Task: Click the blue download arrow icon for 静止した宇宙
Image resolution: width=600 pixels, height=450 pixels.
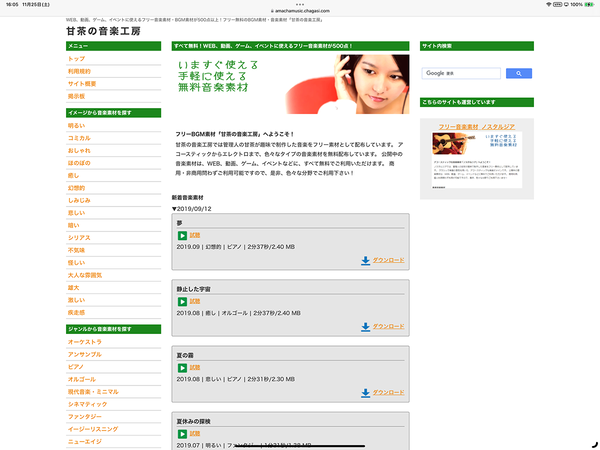Action: click(x=365, y=327)
